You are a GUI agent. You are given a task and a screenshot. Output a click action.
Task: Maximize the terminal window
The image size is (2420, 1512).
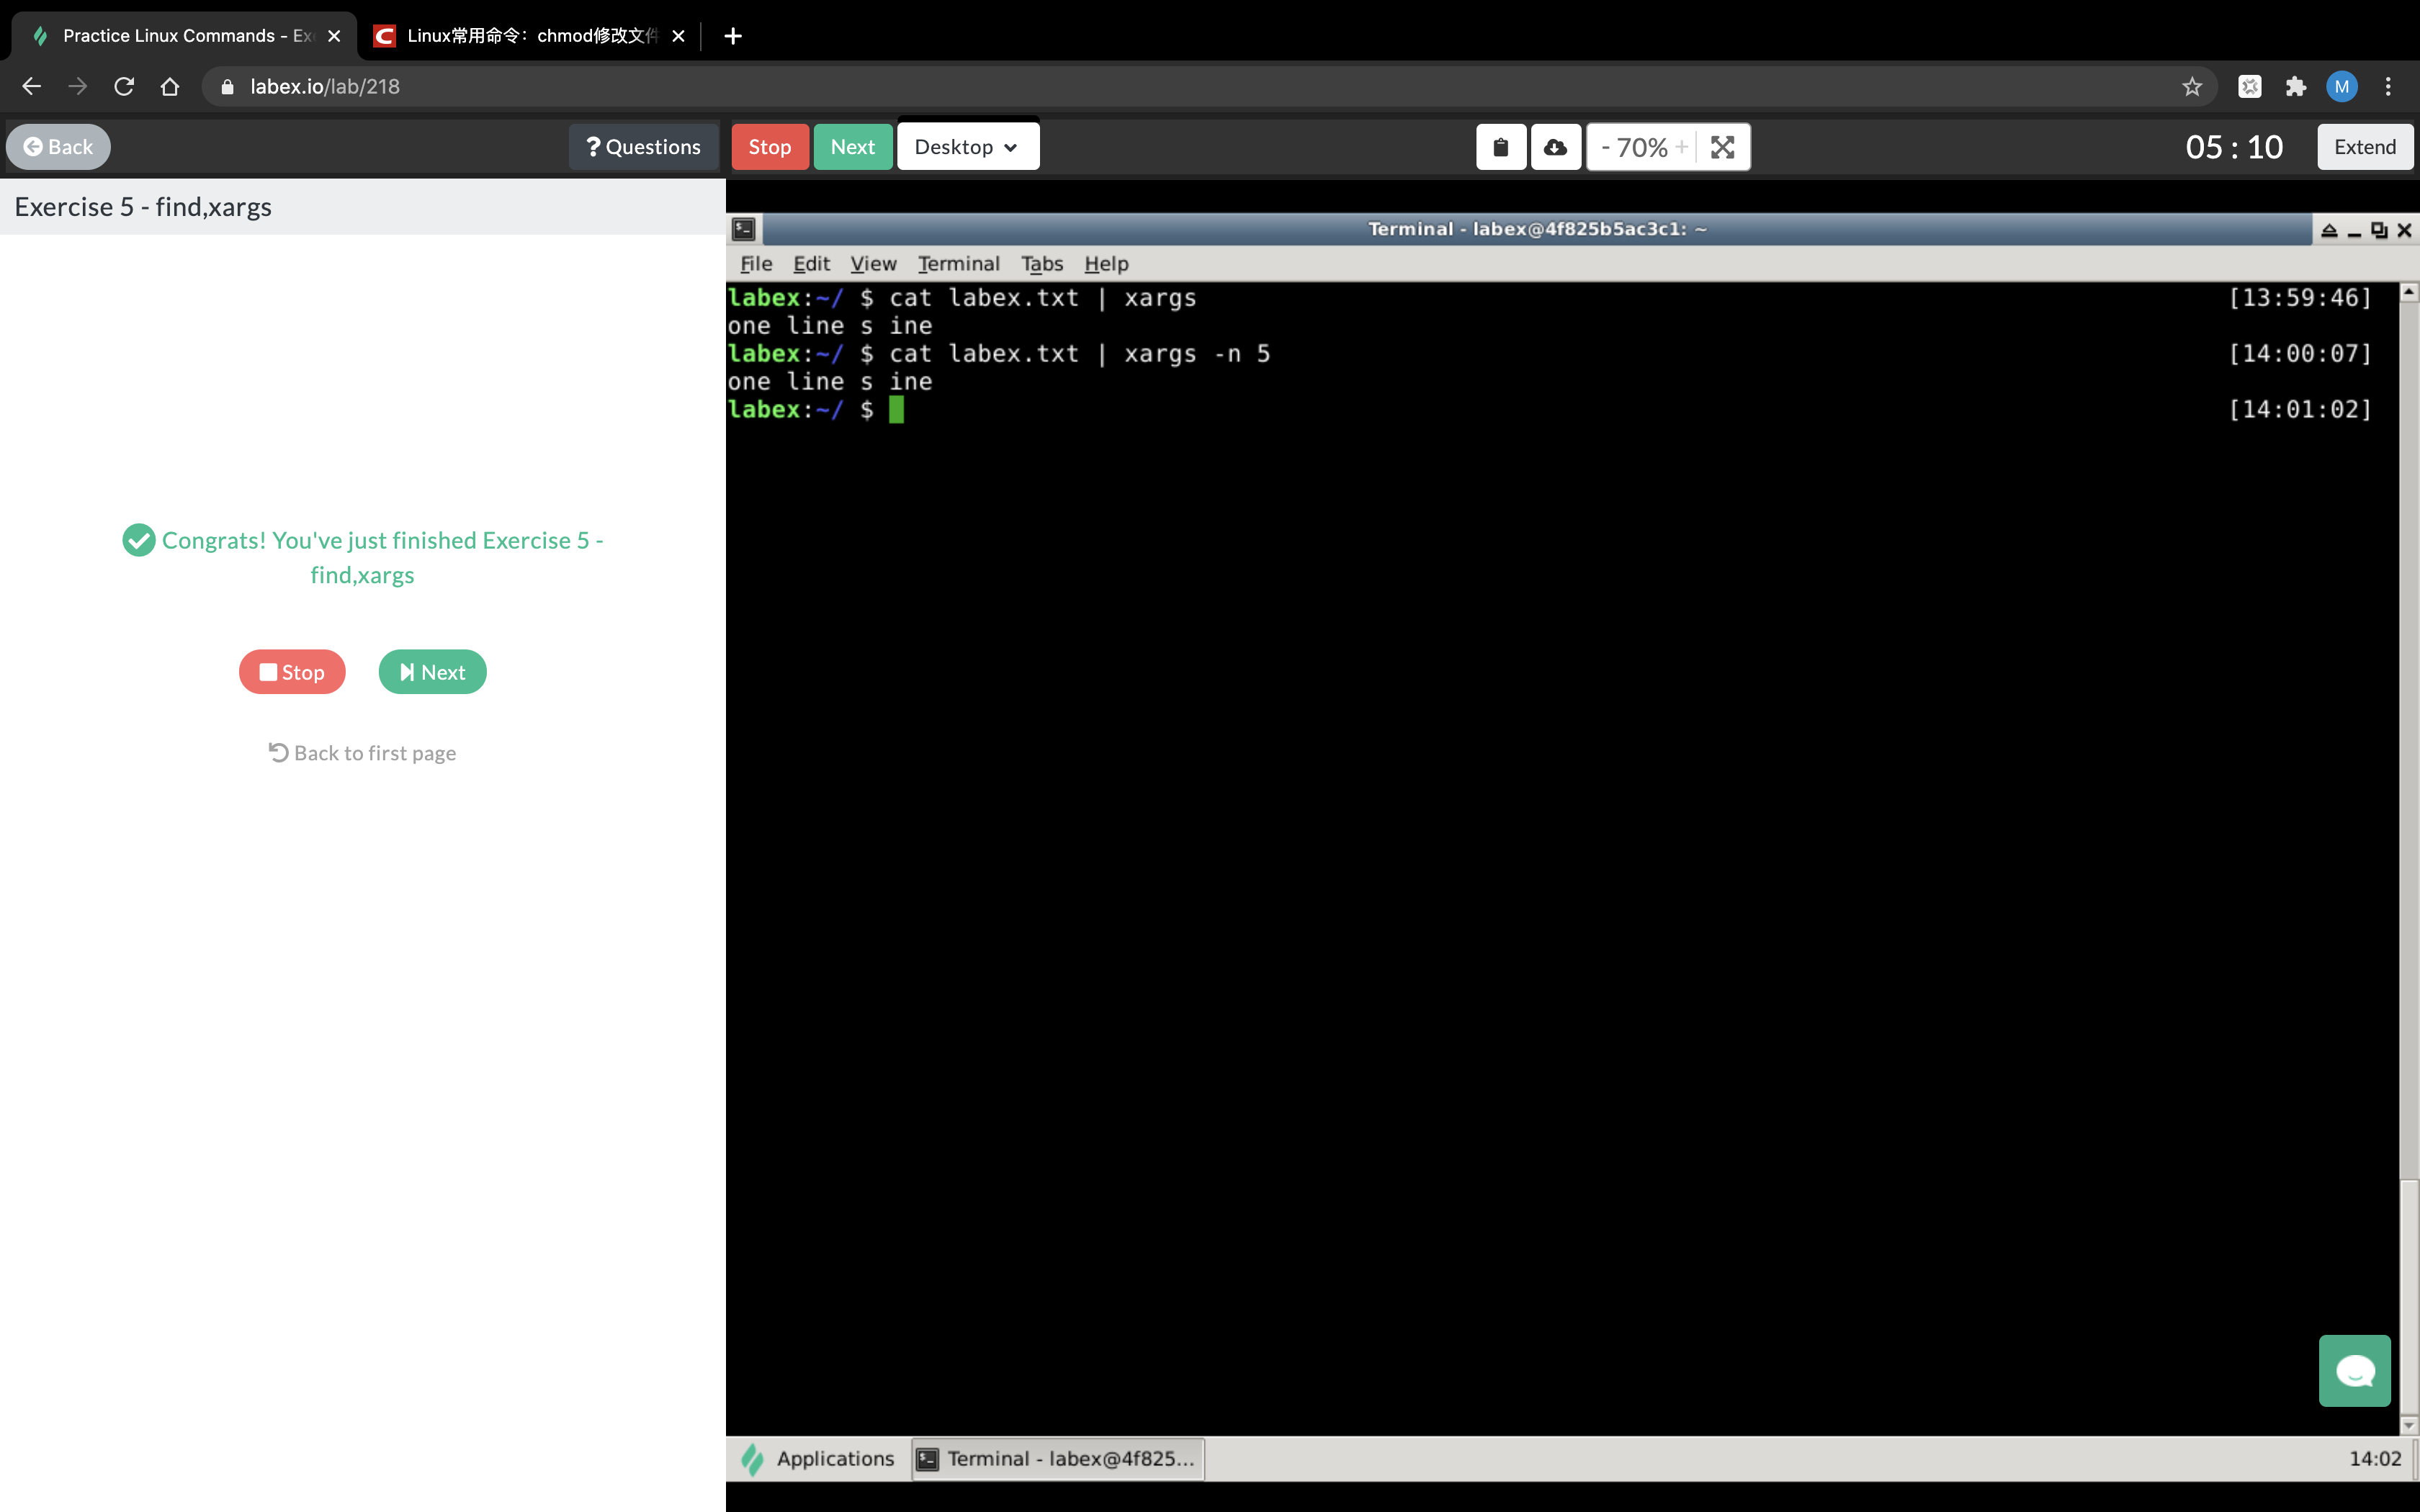2379,230
